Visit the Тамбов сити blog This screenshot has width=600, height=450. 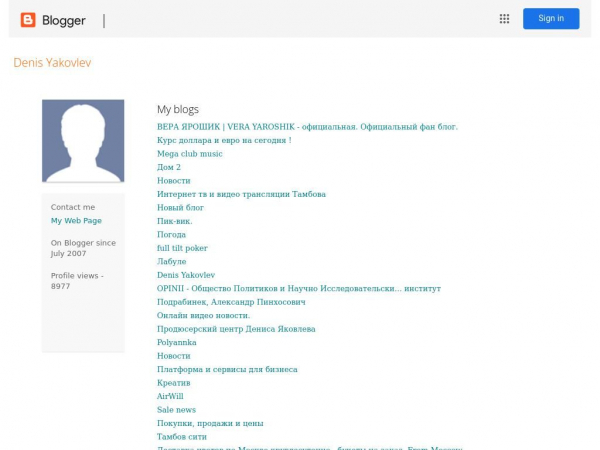[x=181, y=437]
